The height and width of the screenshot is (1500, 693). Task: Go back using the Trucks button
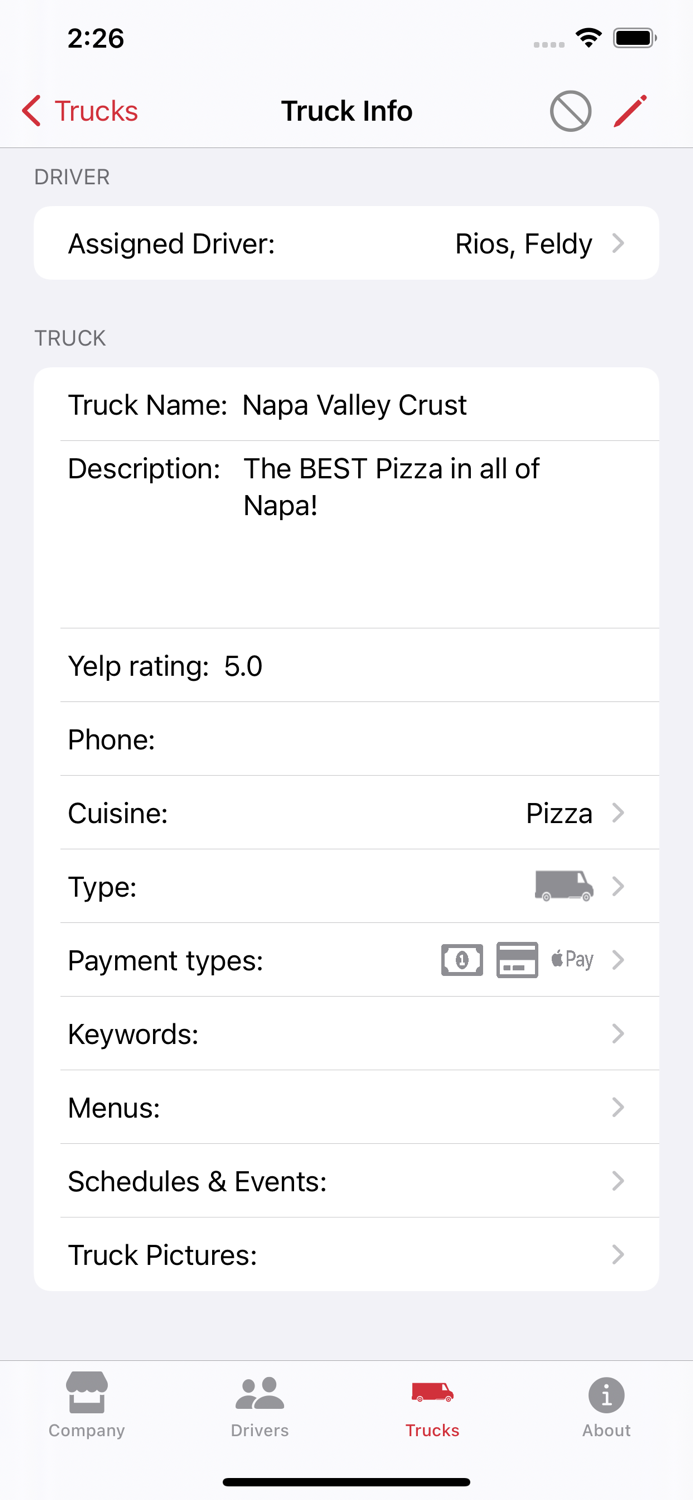tap(78, 110)
